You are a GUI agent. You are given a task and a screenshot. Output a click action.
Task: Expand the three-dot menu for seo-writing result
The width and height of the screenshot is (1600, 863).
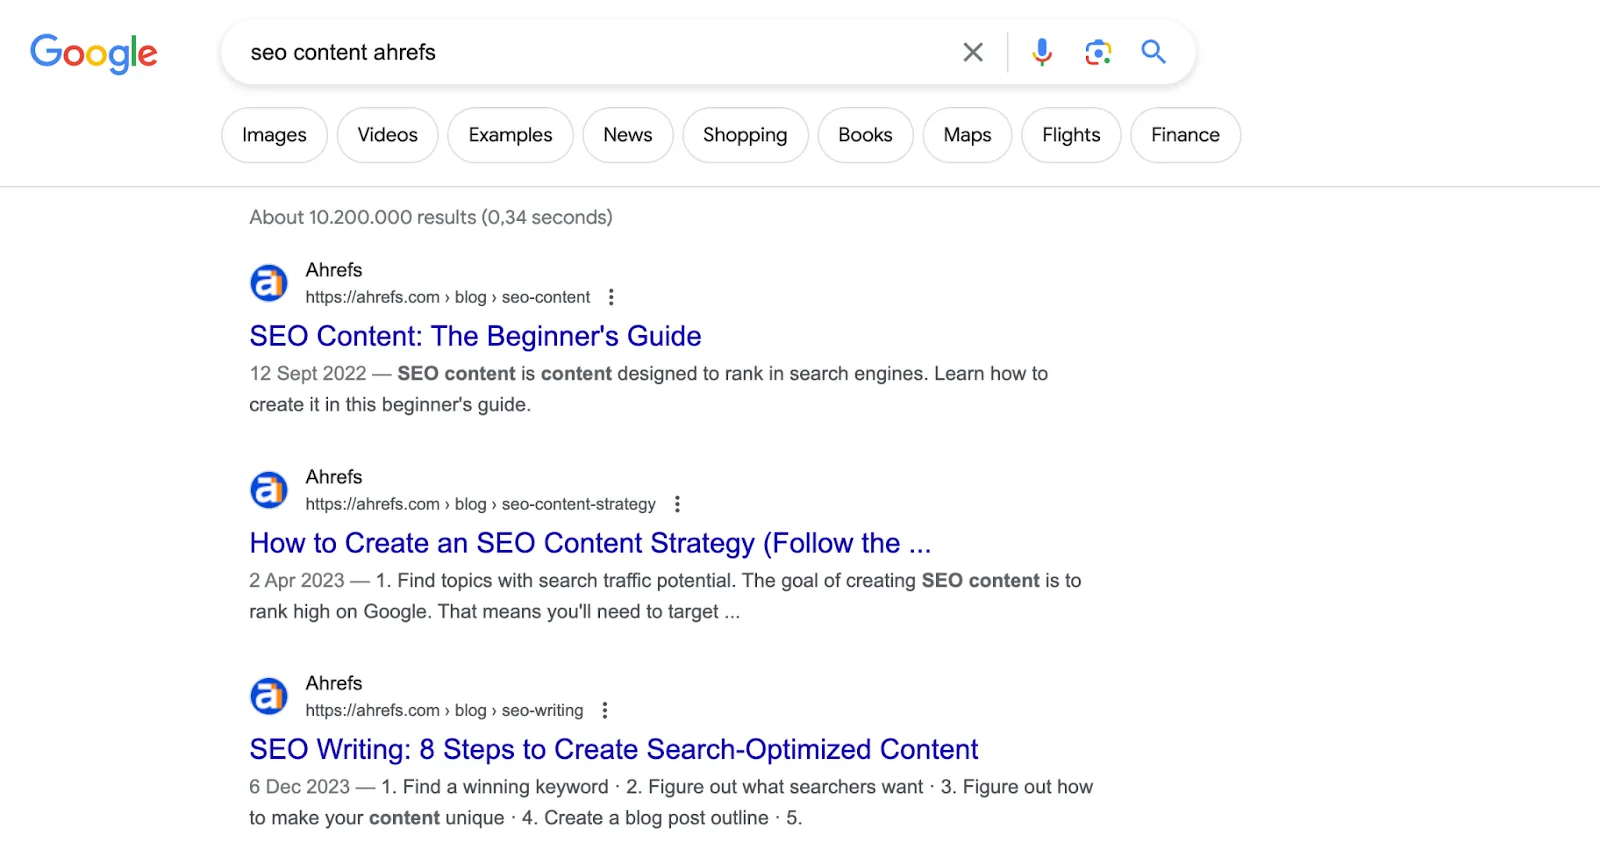[x=604, y=710]
